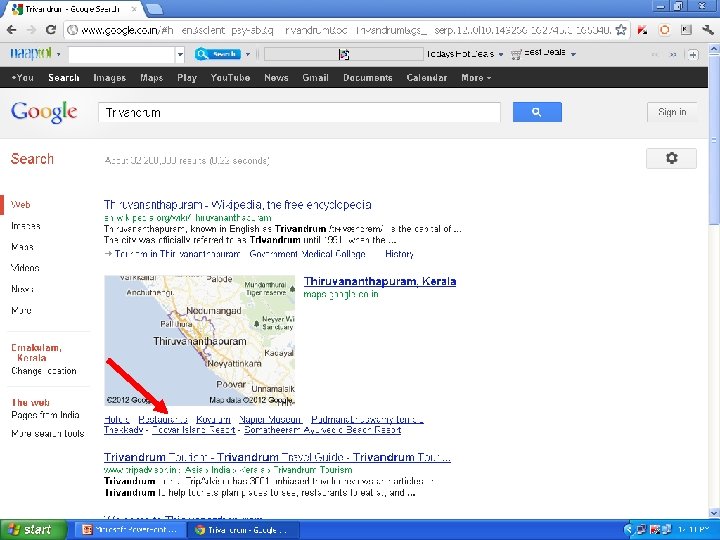Select Maps in the black Google bar
This screenshot has height=540, width=720.
(152, 78)
